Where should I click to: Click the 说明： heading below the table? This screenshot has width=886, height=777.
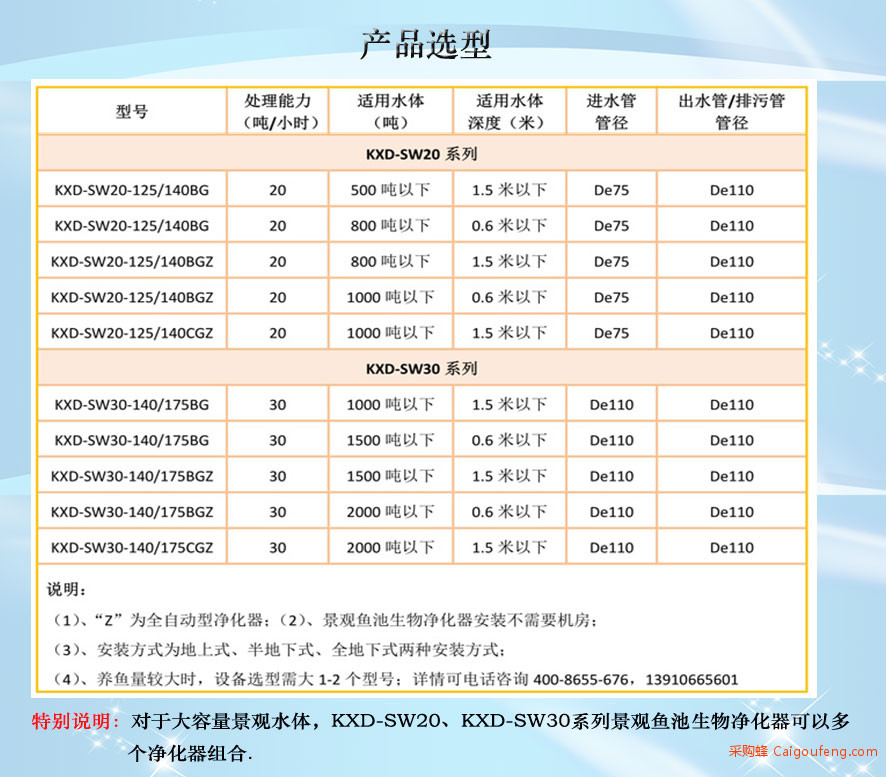(x=67, y=590)
